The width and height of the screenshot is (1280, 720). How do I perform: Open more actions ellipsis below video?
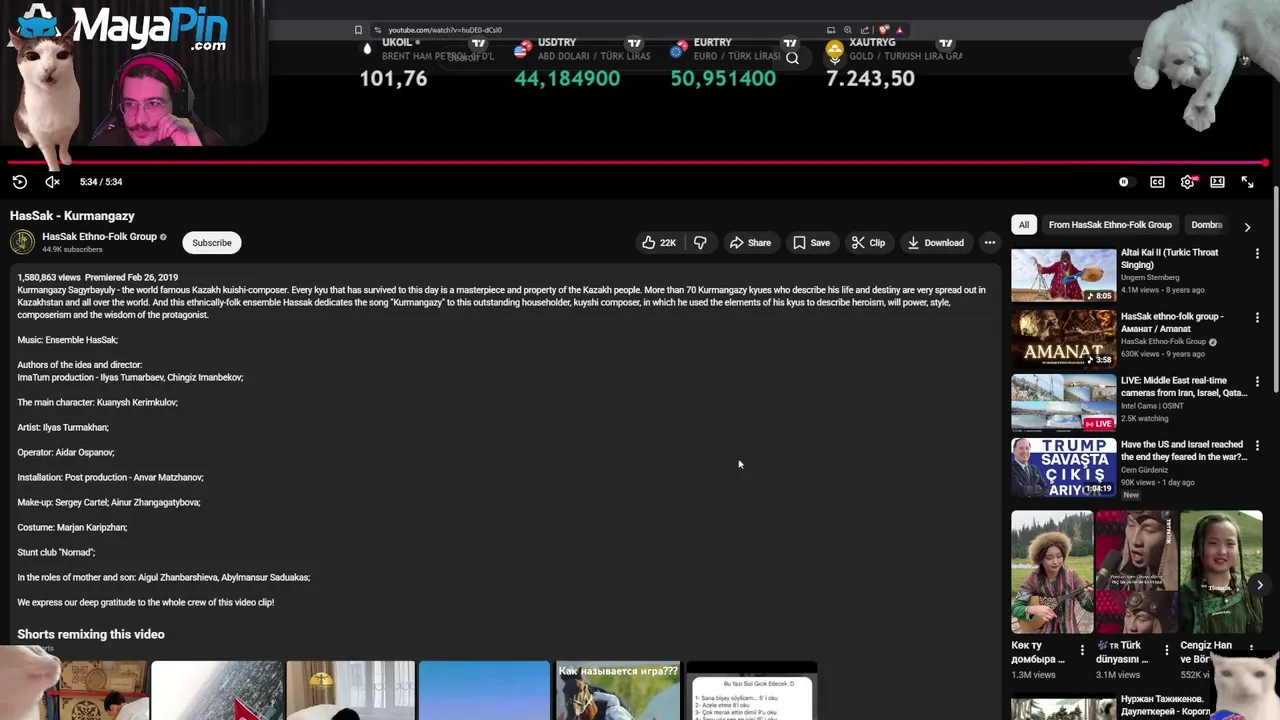pyautogui.click(x=989, y=243)
